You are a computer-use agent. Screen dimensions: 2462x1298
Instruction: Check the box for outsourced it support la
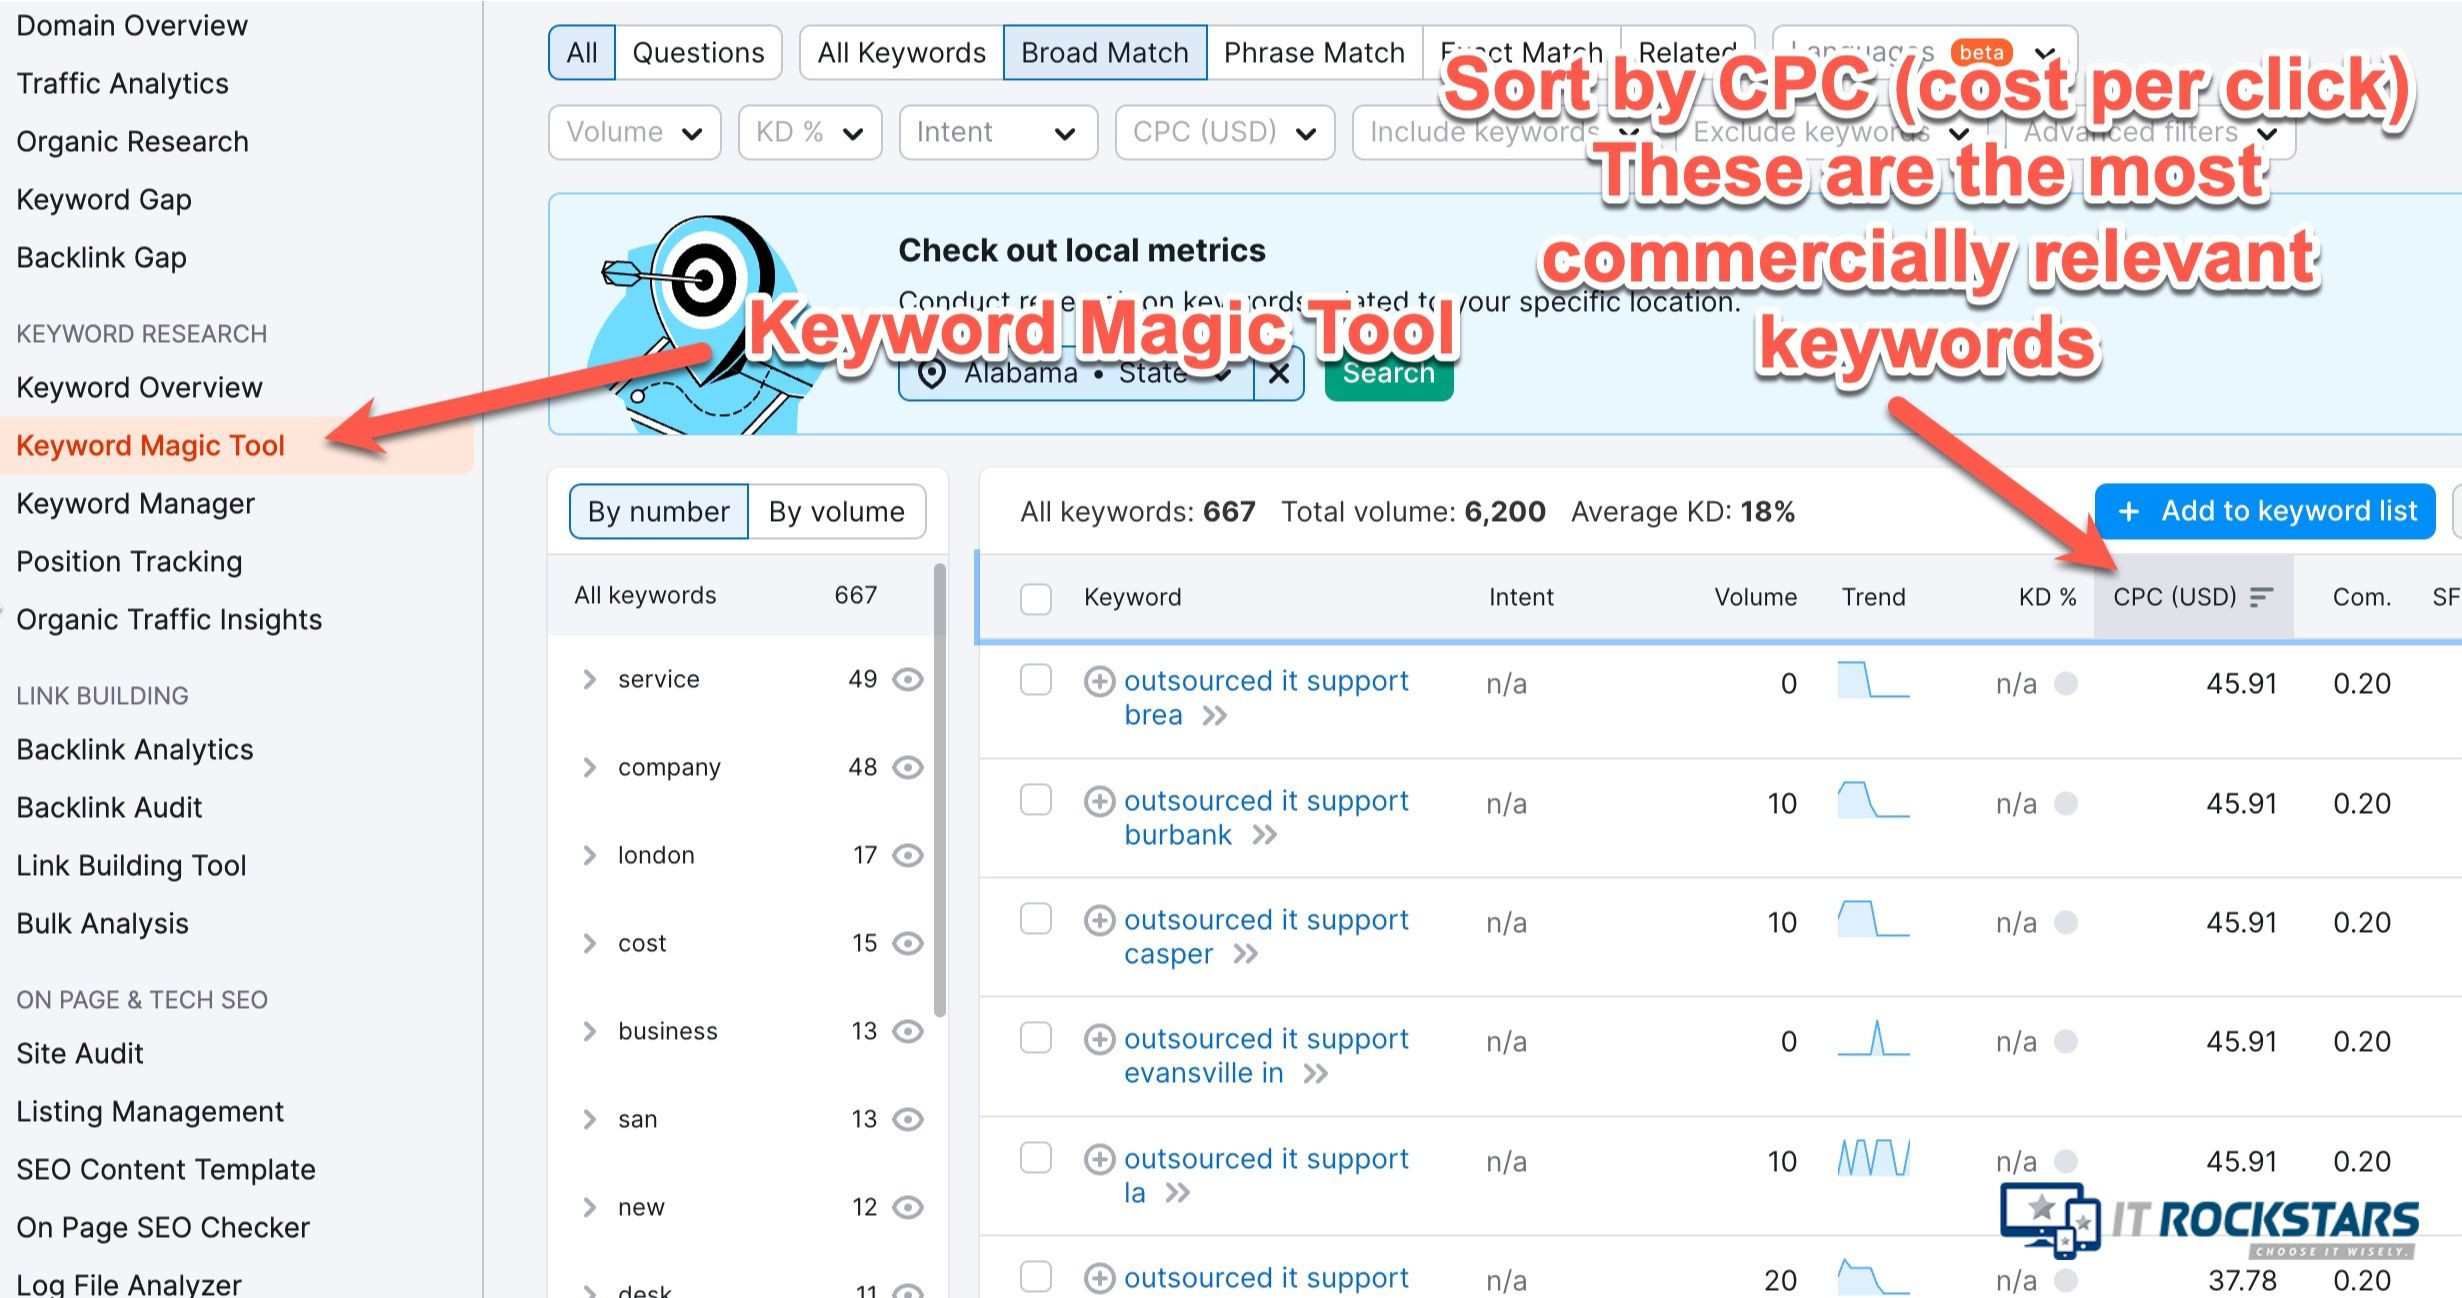tap(1036, 1158)
